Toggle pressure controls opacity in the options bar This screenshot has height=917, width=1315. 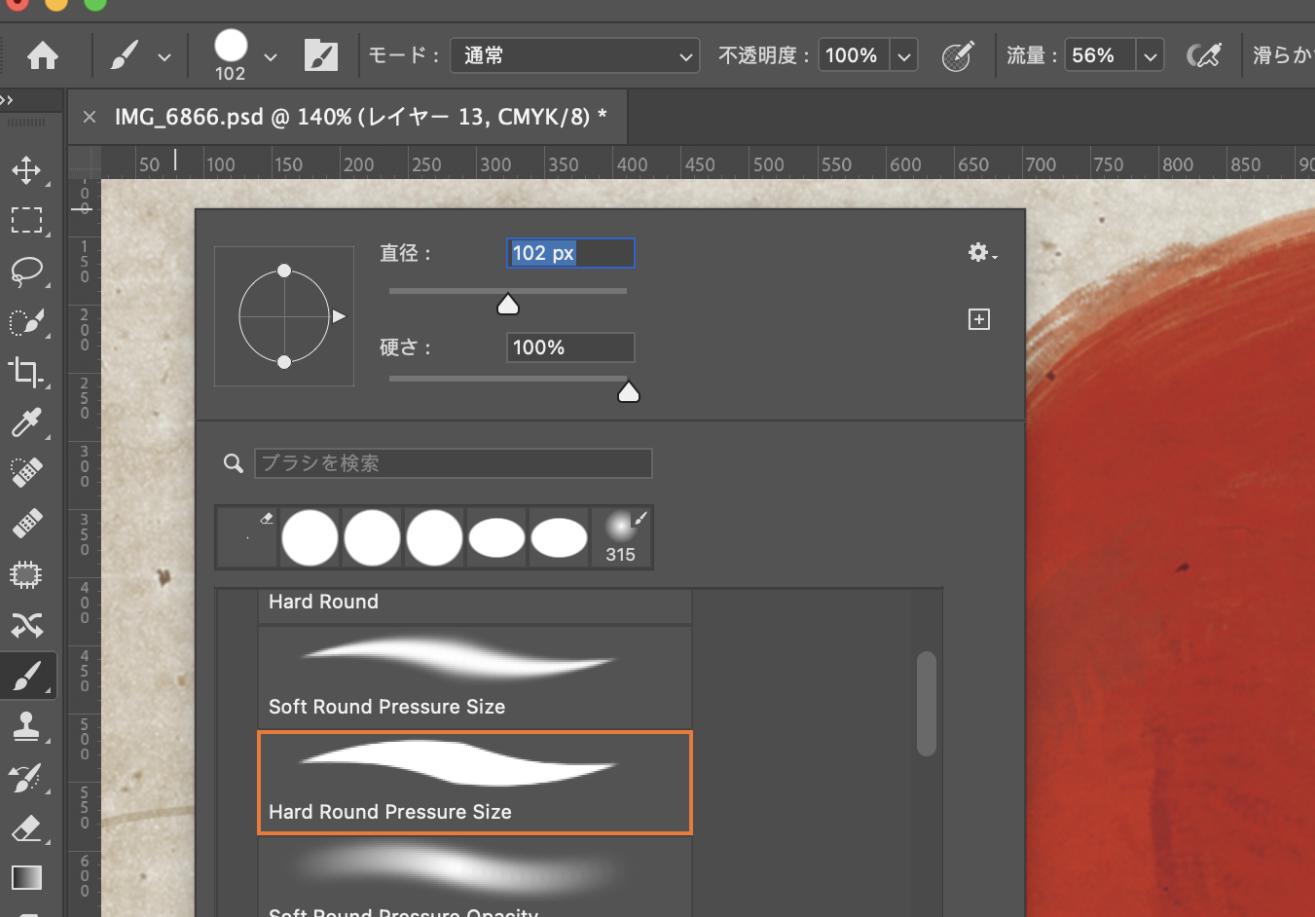[x=957, y=55]
